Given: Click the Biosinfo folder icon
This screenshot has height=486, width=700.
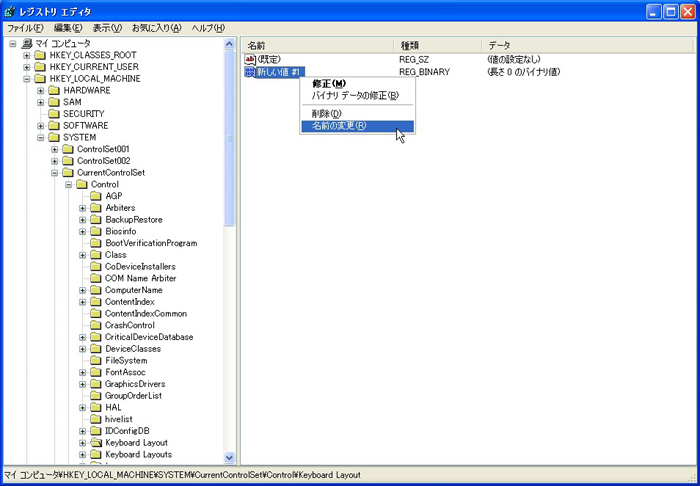Looking at the screenshot, I should pos(96,231).
